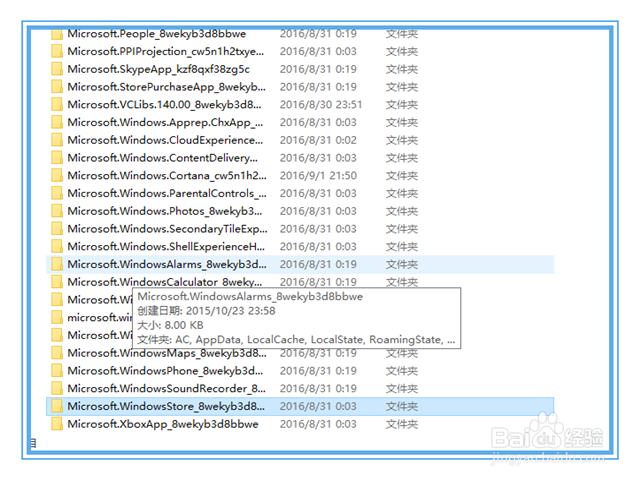Select Microsoft.Windows.ParentalControls_... name

click(167, 193)
